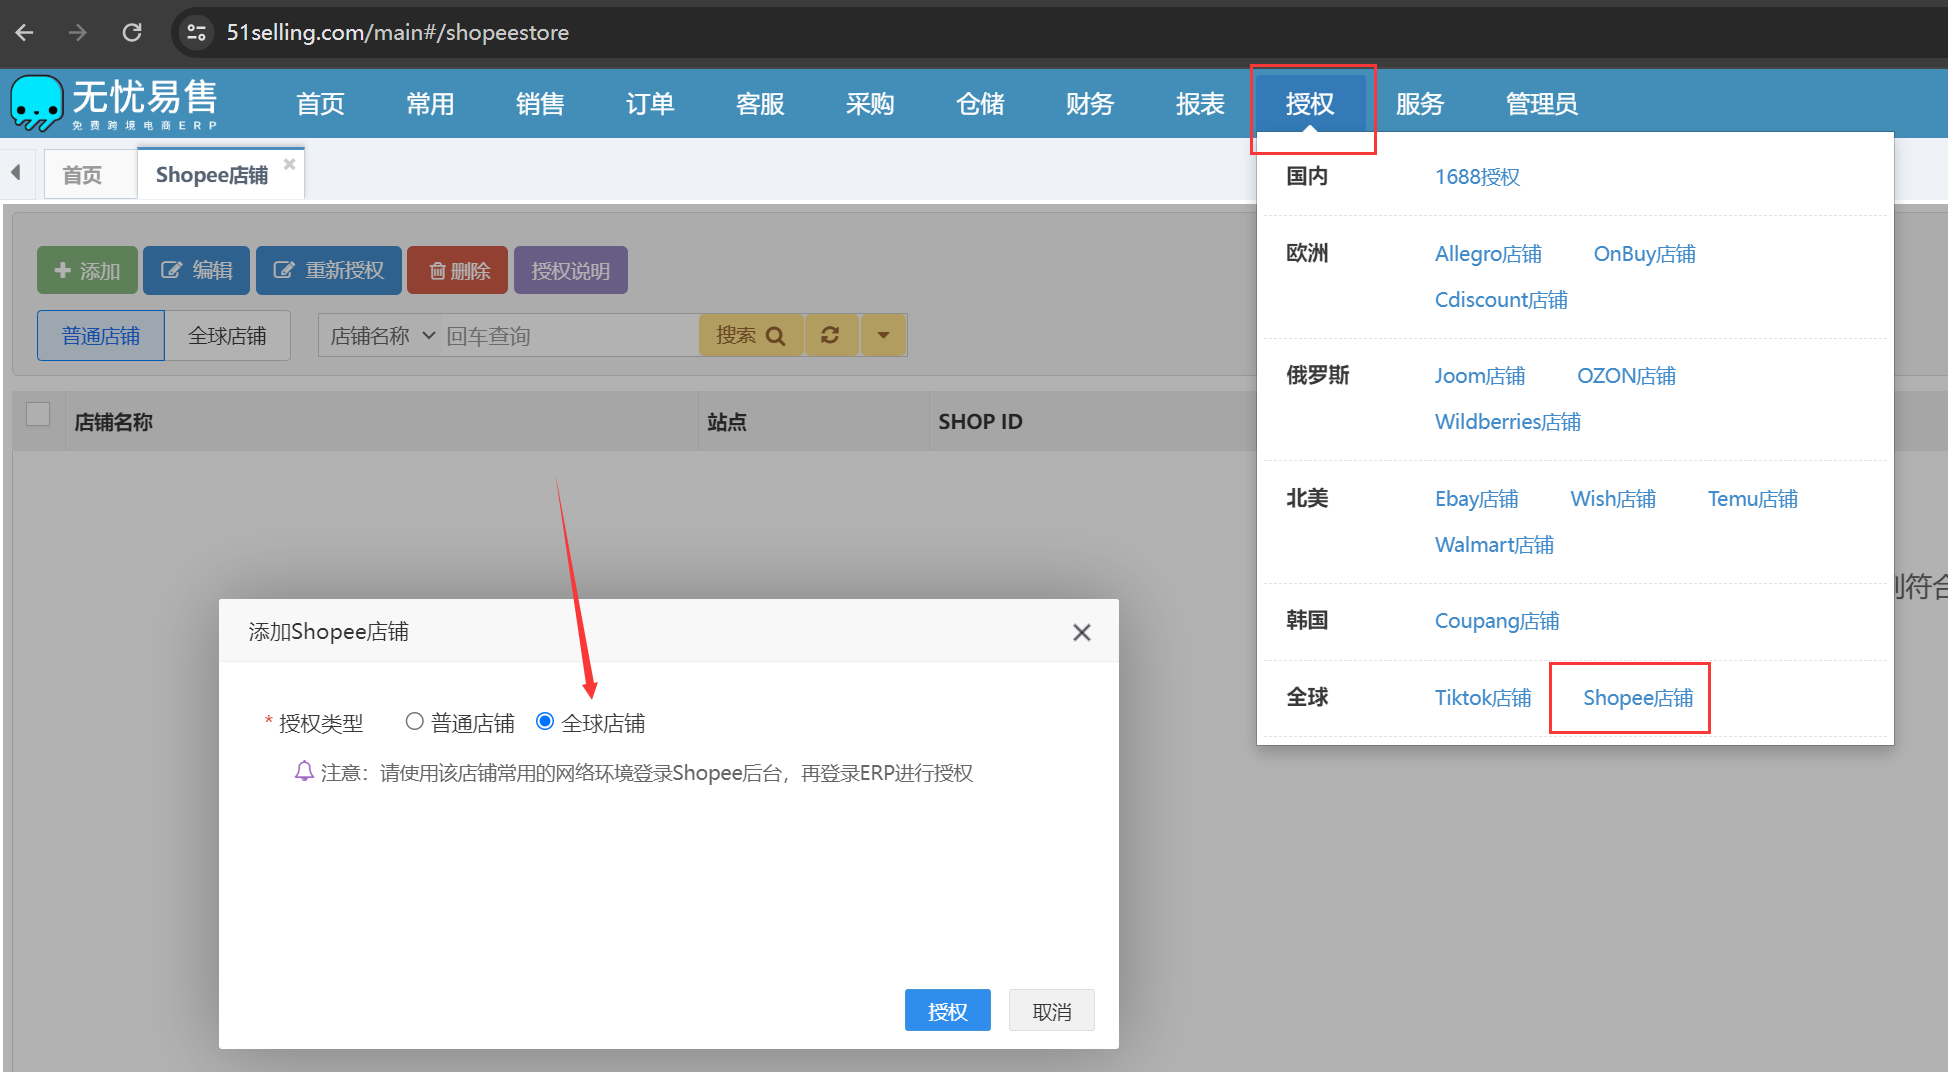Close the Shopee店铺 tab with its X
Screen dimensions: 1948x1072
(289, 164)
